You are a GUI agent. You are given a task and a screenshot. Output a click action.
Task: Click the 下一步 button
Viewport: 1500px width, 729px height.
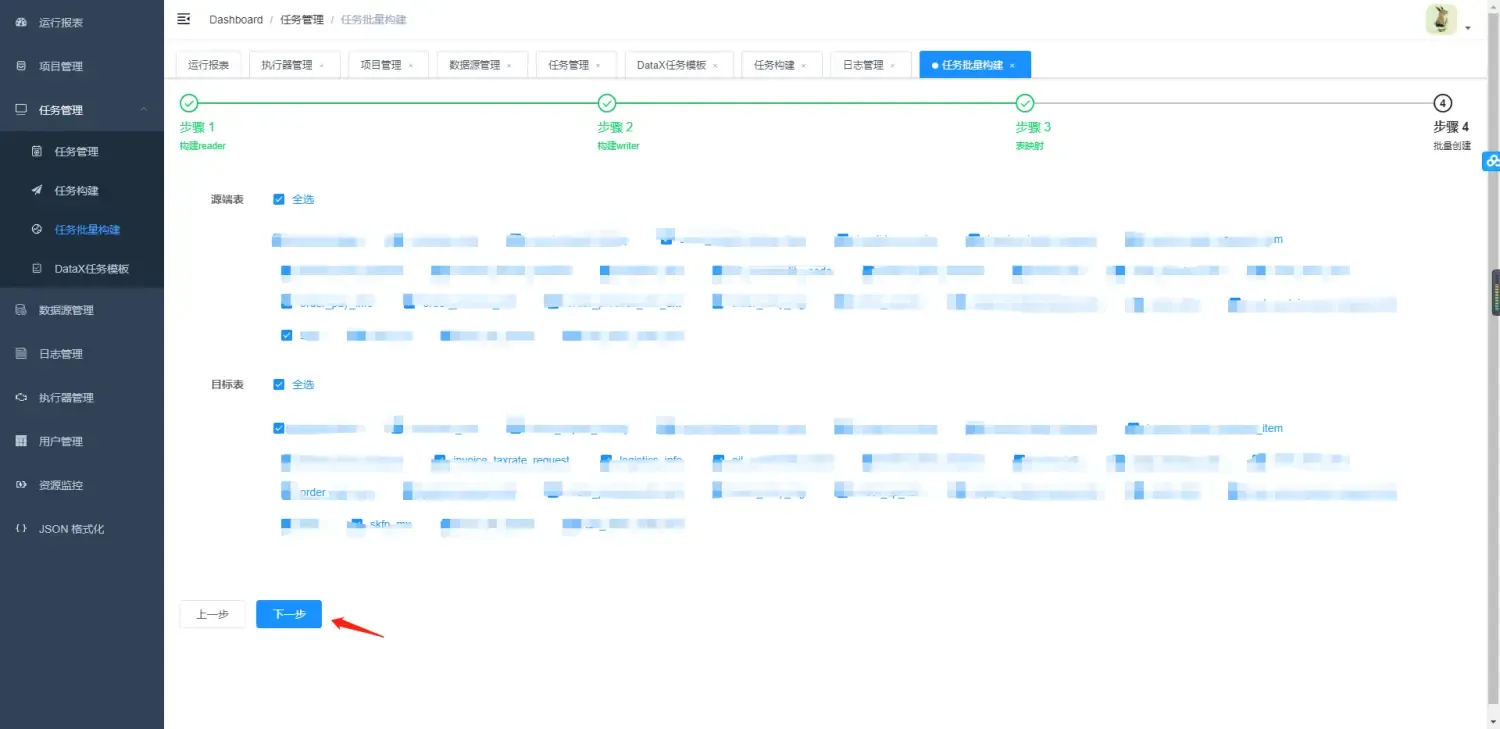(288, 614)
